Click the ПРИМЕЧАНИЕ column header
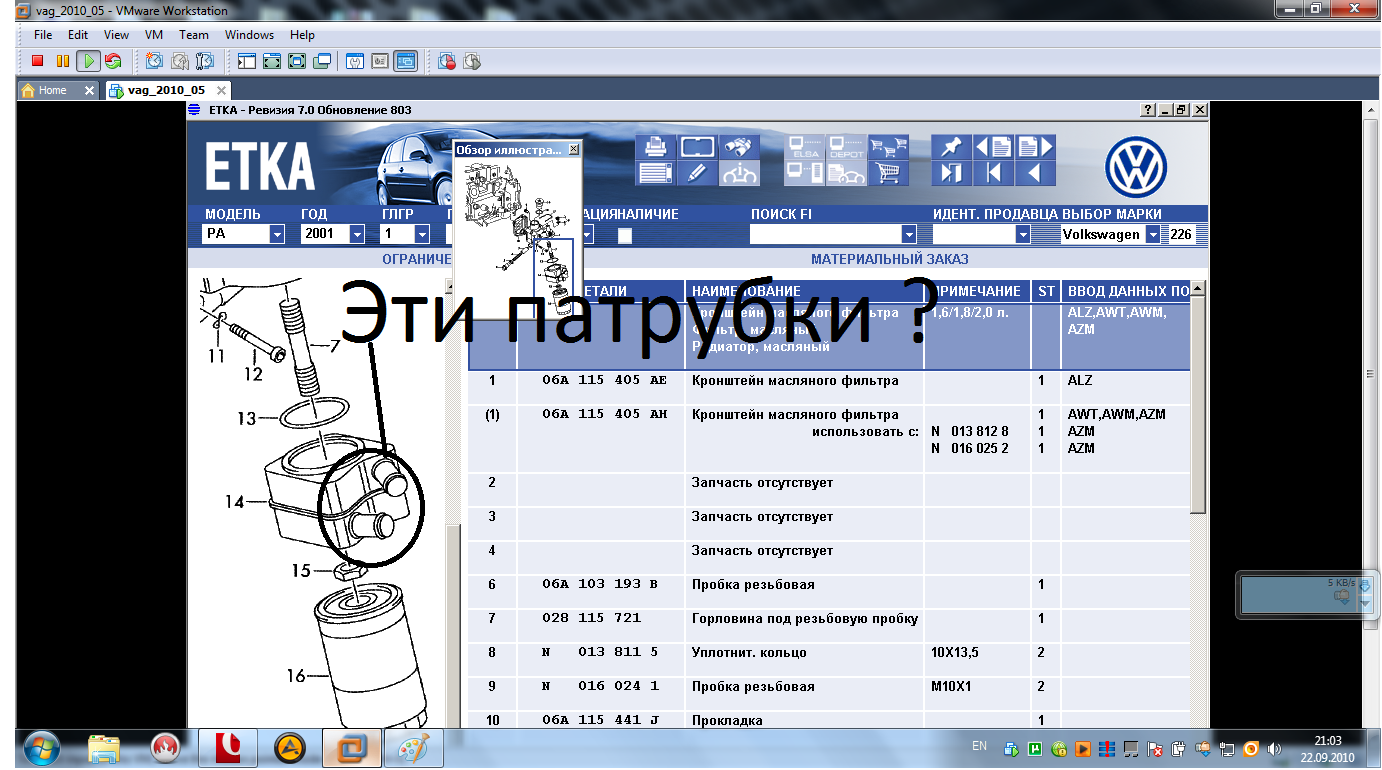 [975, 291]
